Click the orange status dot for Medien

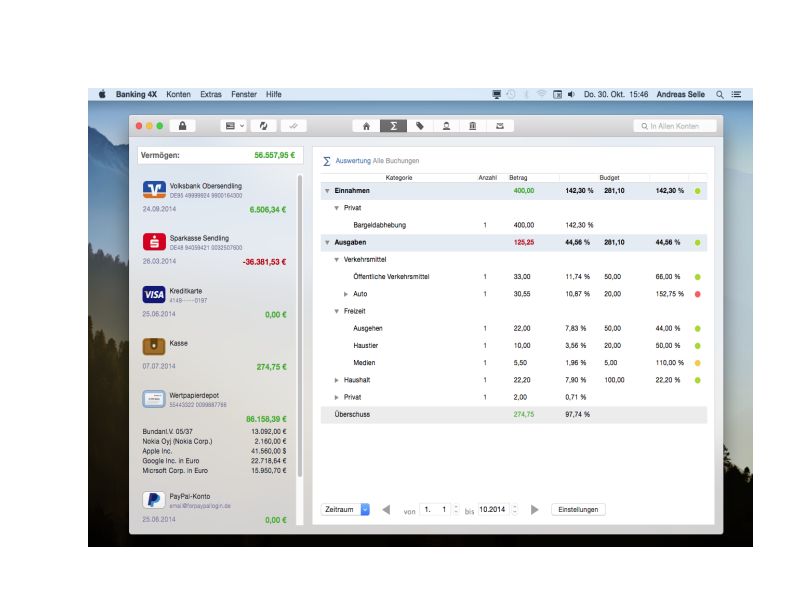697,363
